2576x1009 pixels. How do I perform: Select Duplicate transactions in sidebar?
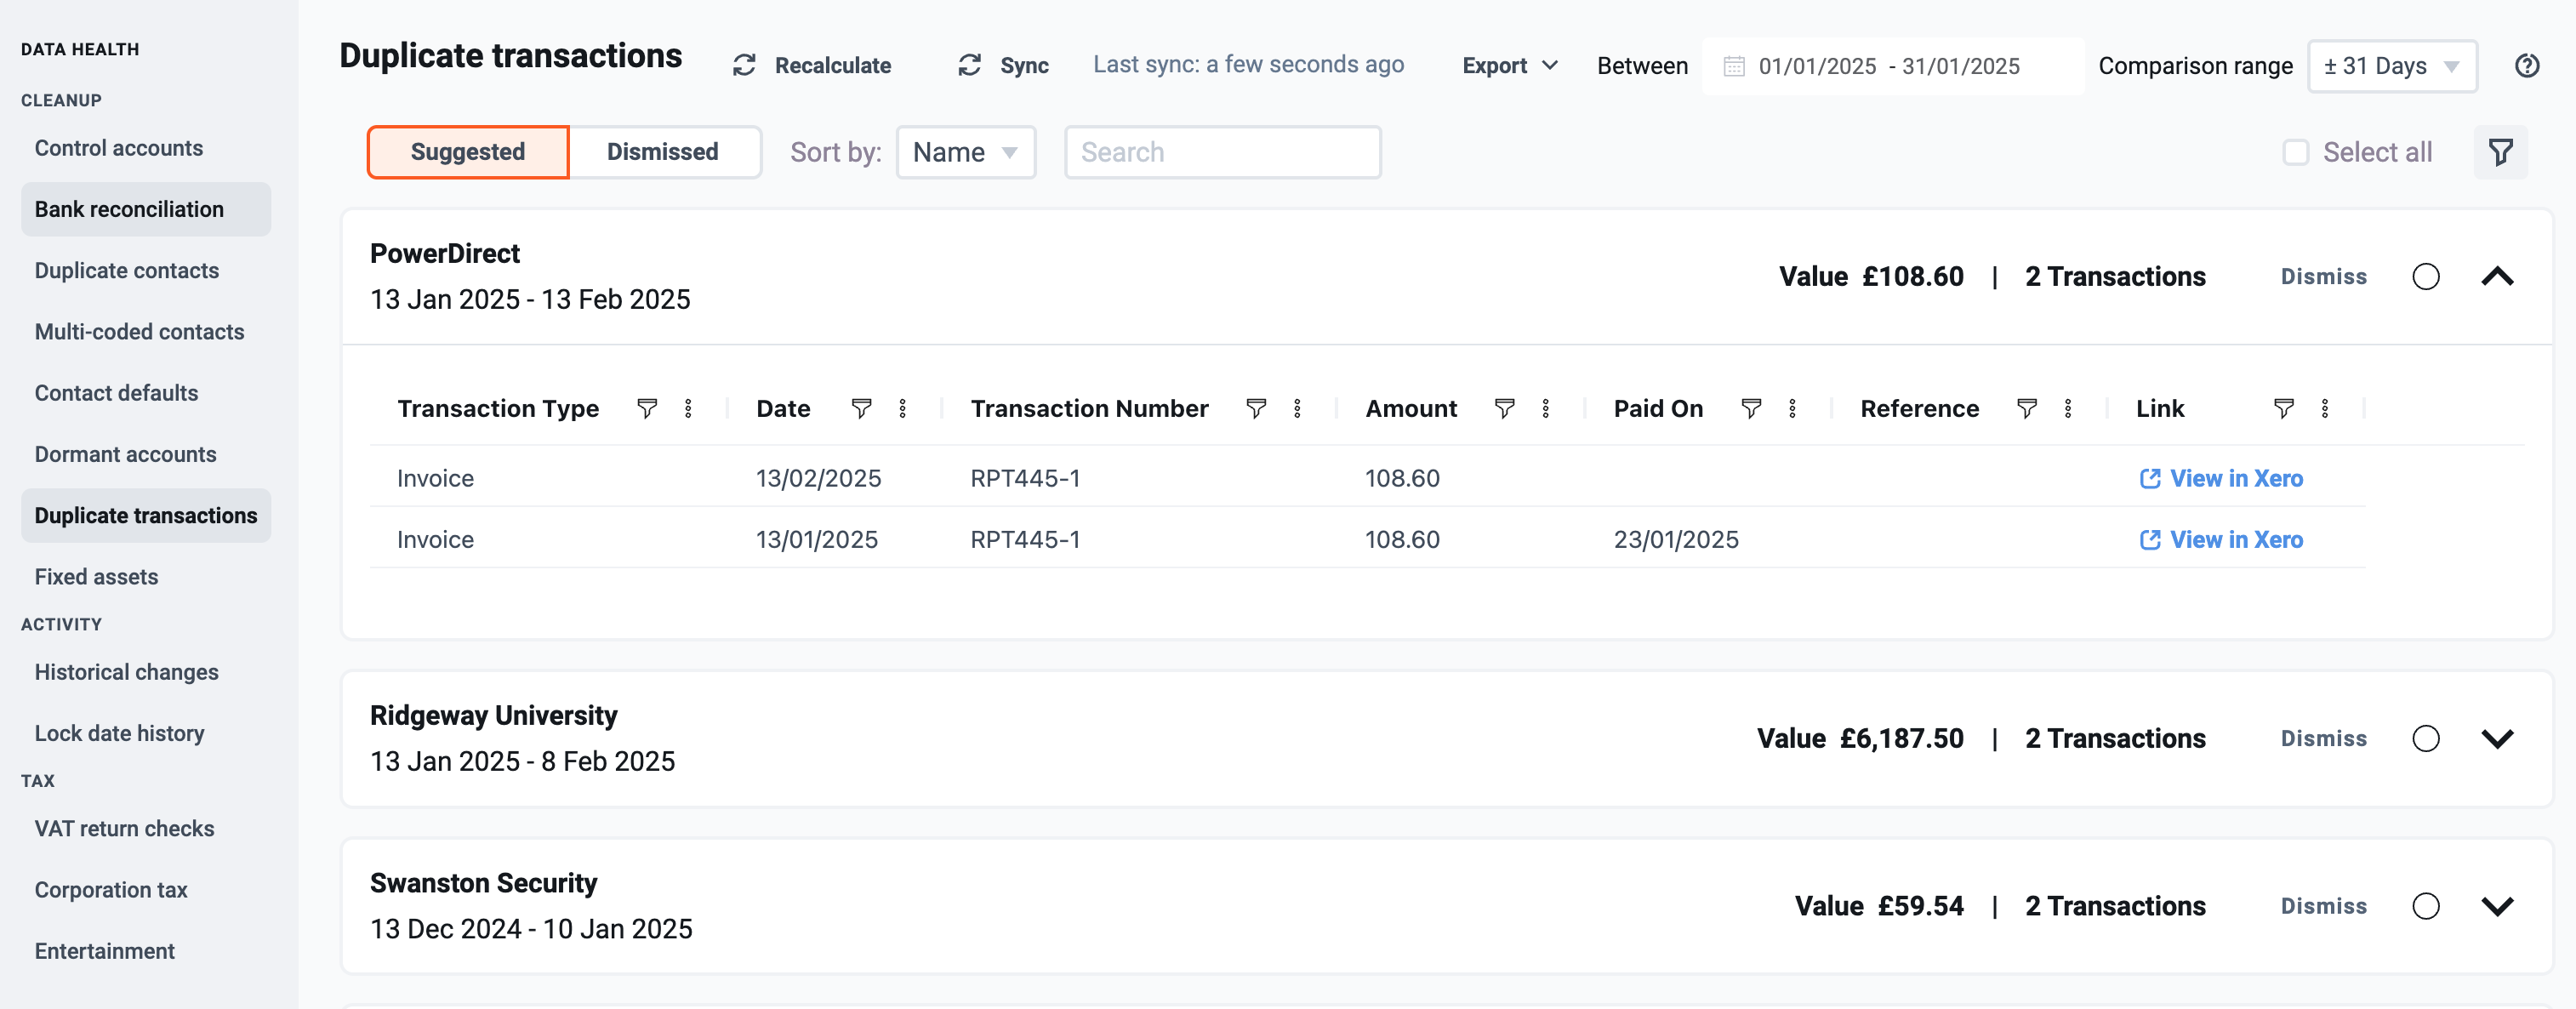146,515
